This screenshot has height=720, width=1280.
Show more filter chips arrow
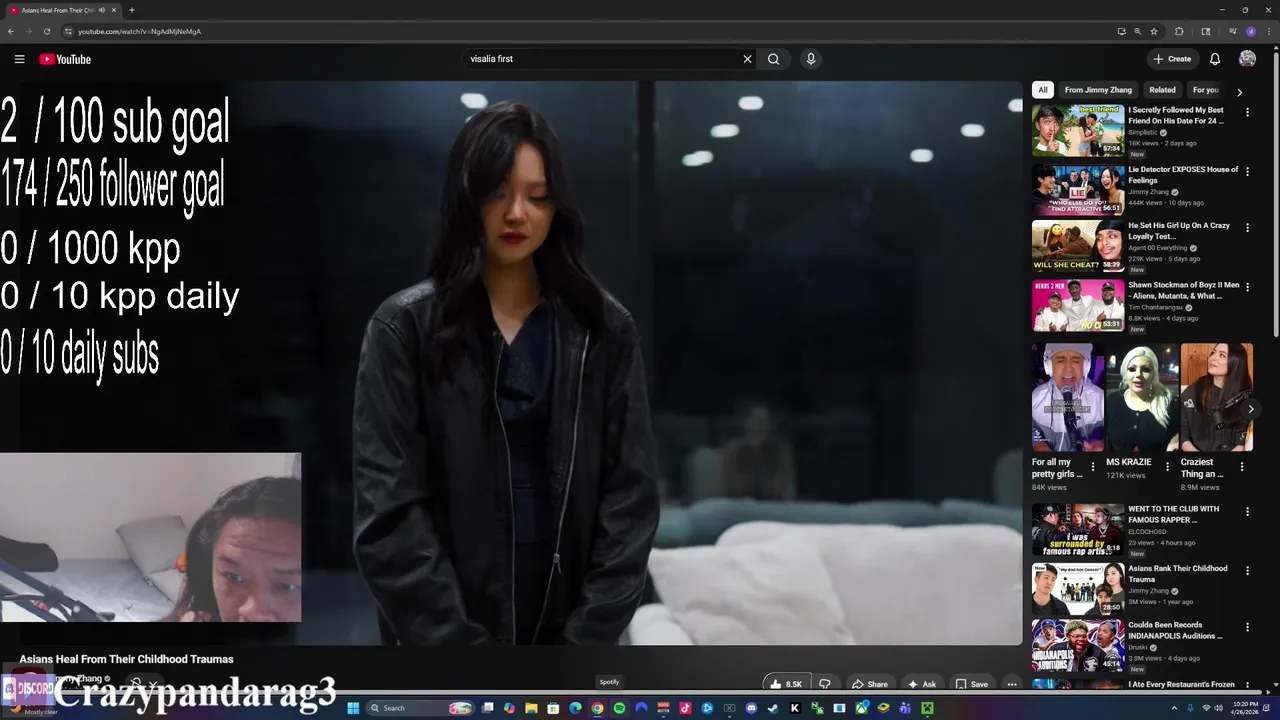(1239, 92)
